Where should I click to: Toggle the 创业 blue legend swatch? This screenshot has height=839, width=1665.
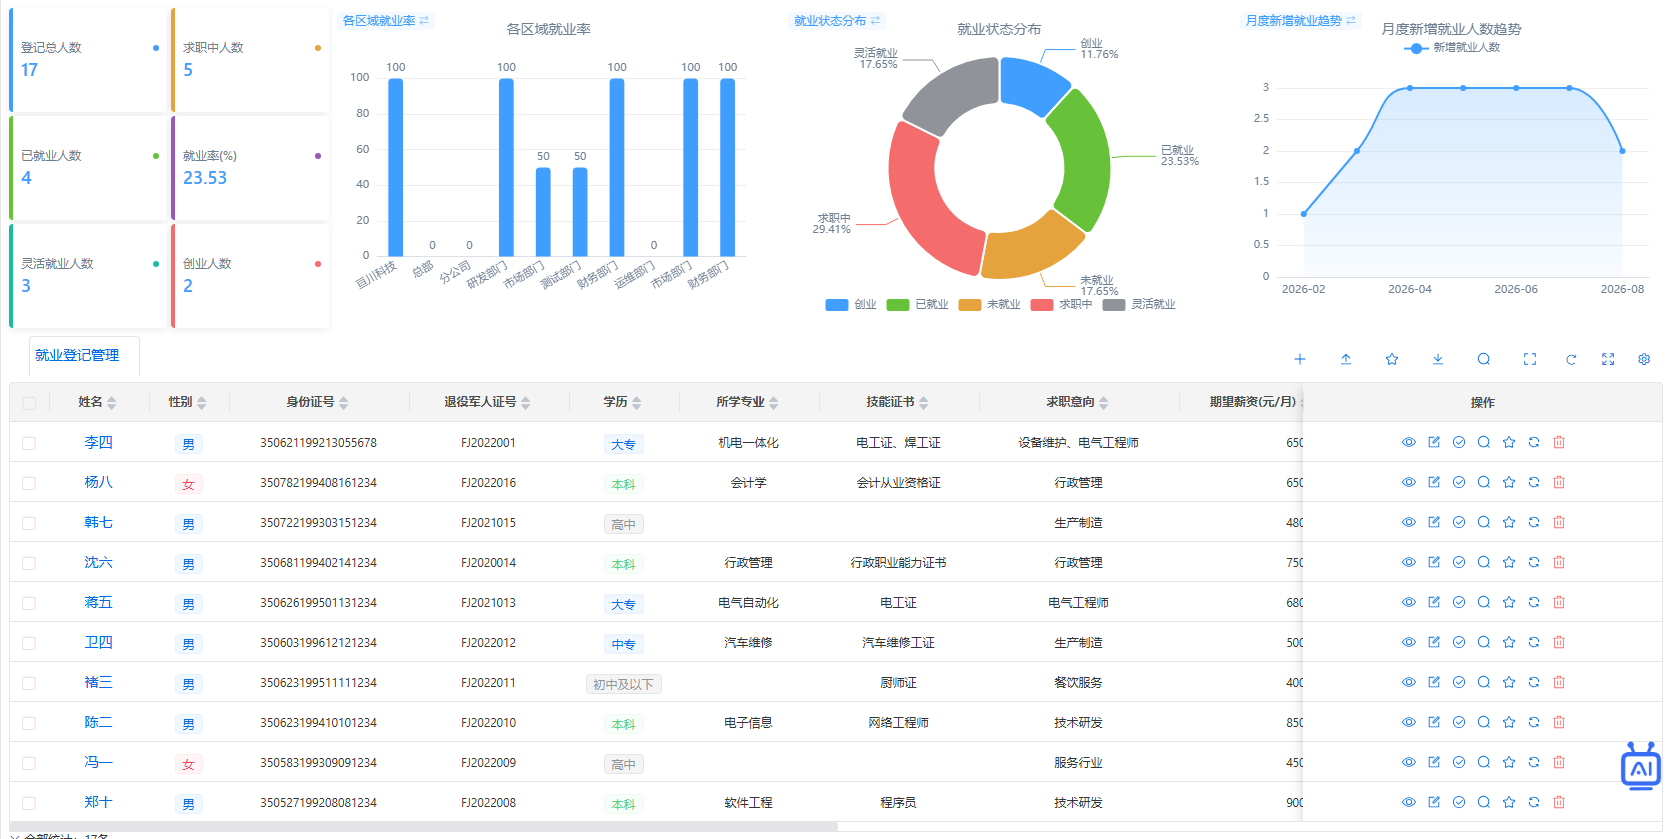pos(837,305)
